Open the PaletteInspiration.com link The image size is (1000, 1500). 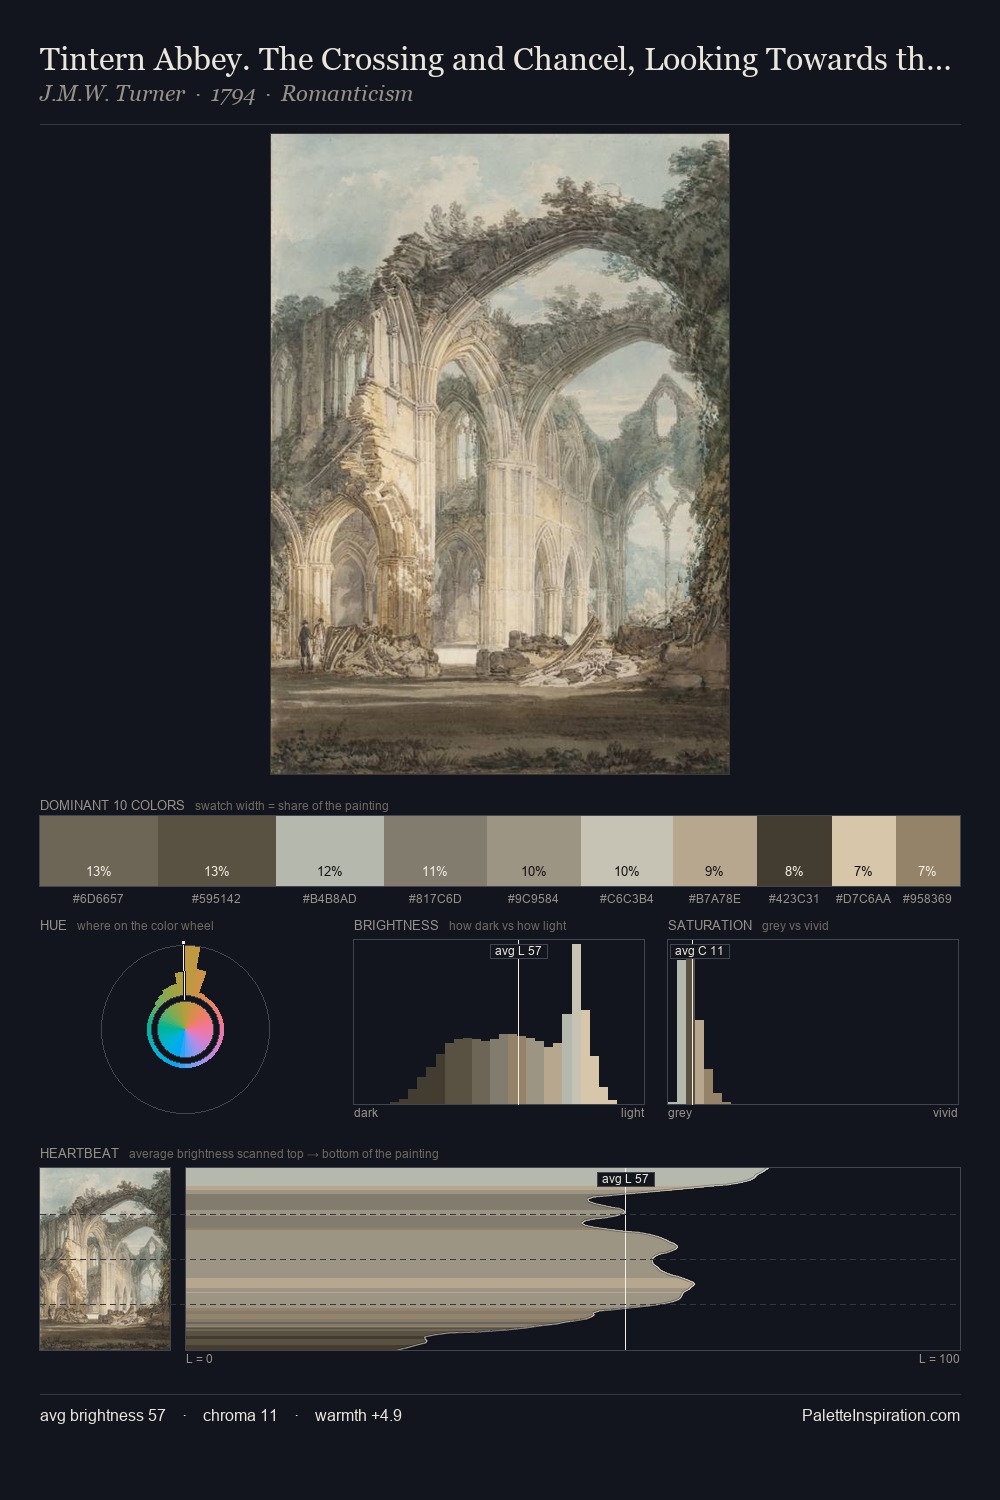pyautogui.click(x=881, y=1415)
